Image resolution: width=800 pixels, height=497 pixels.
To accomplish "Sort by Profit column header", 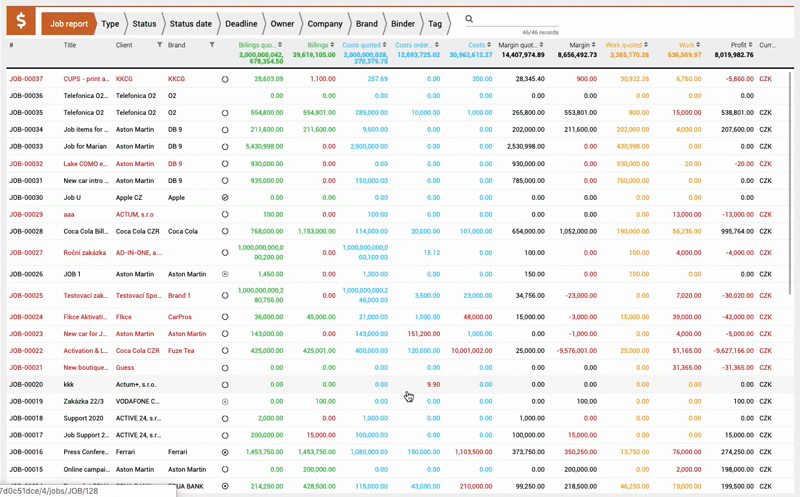I will point(741,45).
